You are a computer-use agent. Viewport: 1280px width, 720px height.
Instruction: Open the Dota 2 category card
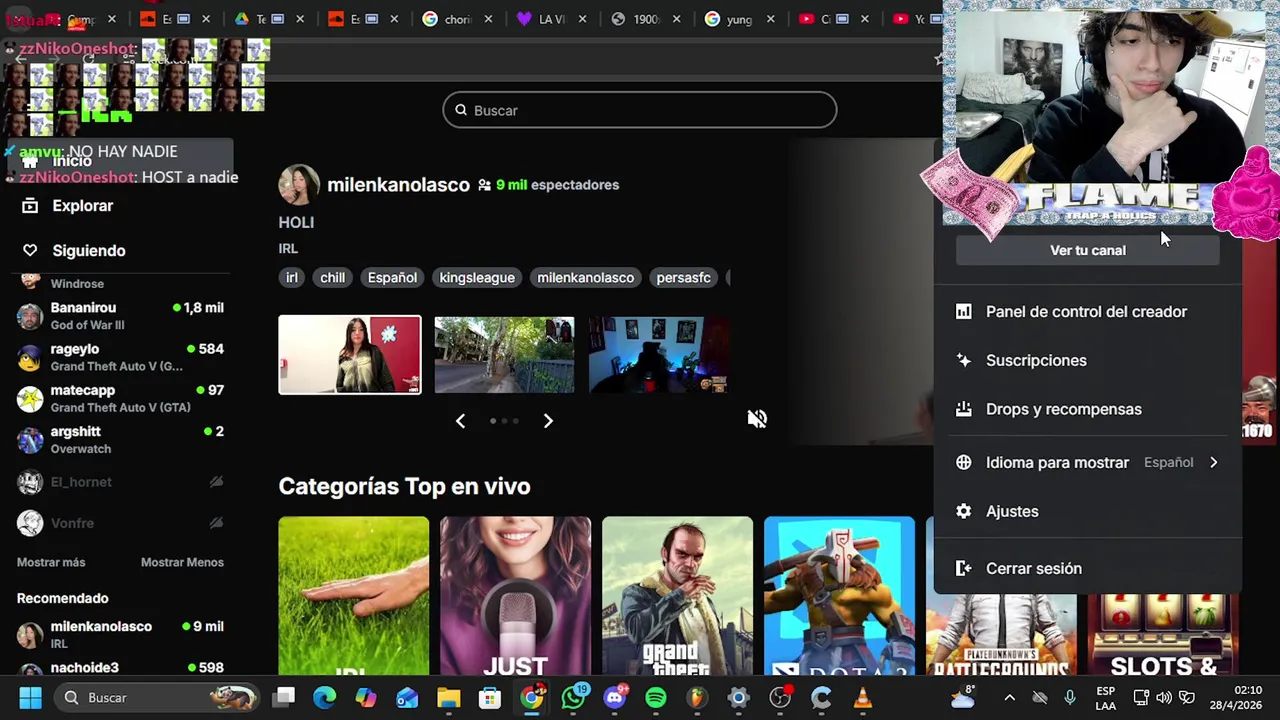[839, 596]
